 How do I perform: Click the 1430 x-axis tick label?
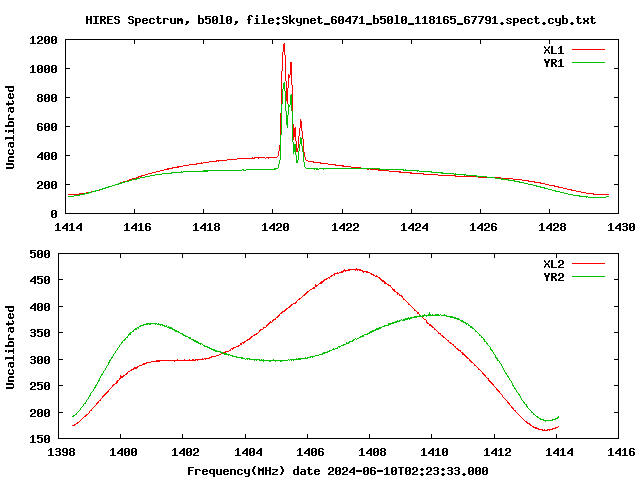[621, 227]
